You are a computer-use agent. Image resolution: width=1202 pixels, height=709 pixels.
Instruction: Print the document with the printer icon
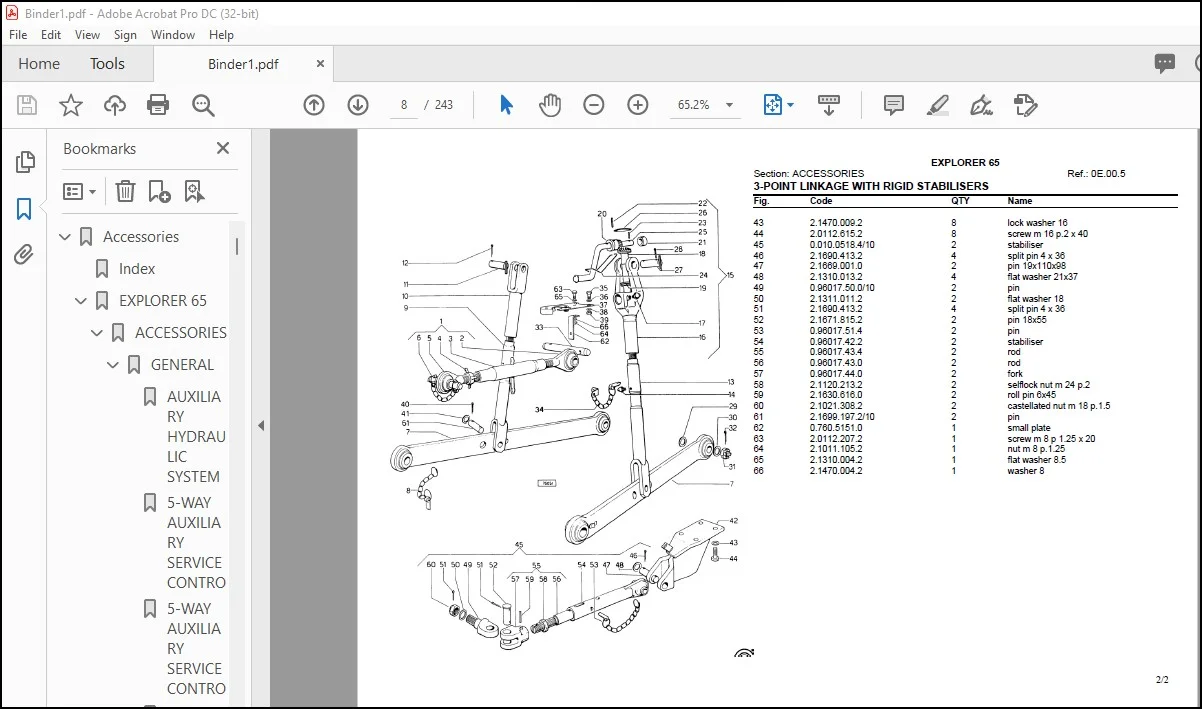coord(158,105)
